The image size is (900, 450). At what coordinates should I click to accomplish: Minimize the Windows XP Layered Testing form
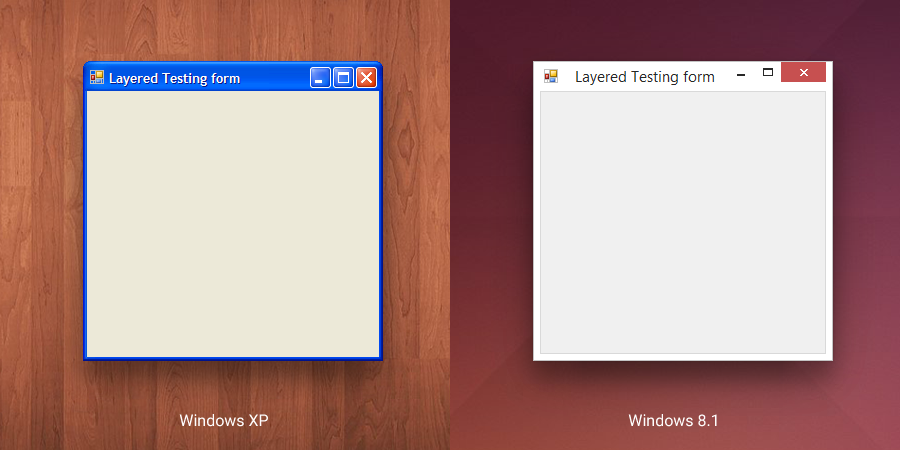(x=320, y=77)
